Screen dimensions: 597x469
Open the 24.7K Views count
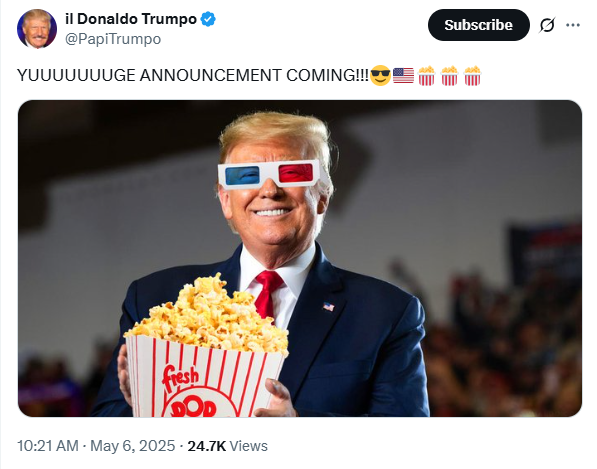(228, 446)
